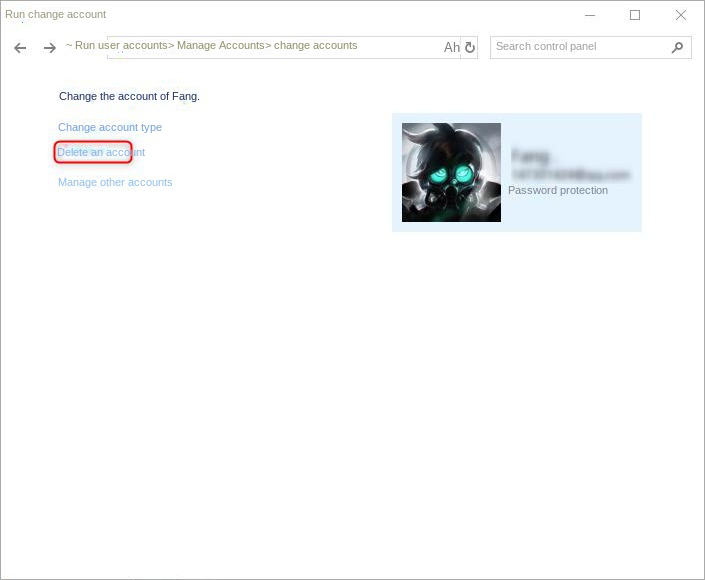705x580 pixels.
Task: Open the Manage other accounts link
Action: point(115,182)
